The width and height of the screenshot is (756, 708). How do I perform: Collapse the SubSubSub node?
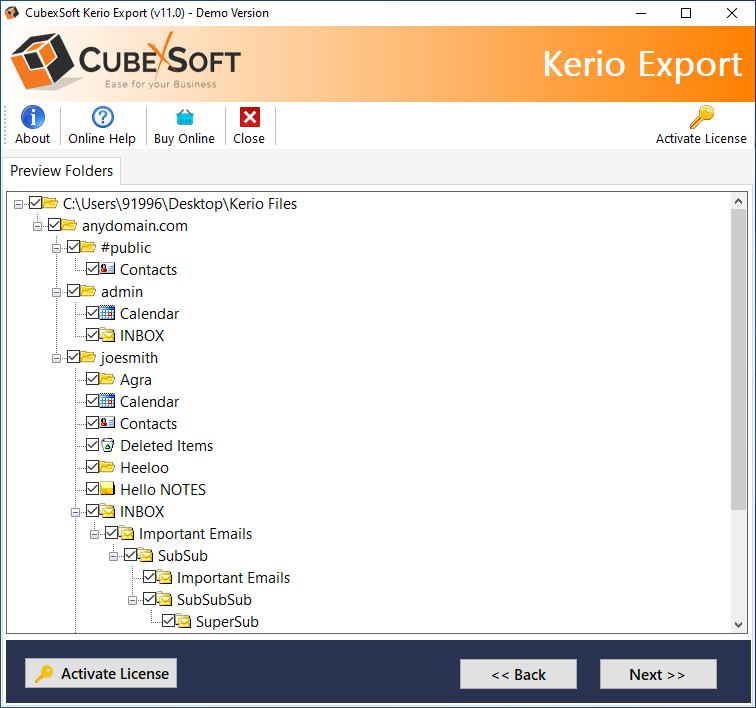pyautogui.click(x=133, y=600)
